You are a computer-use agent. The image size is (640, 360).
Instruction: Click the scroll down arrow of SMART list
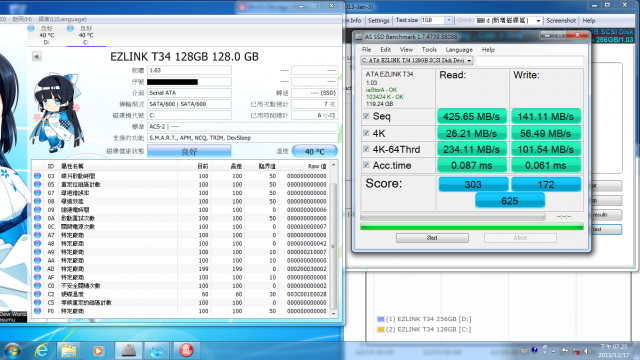pyautogui.click(x=333, y=313)
